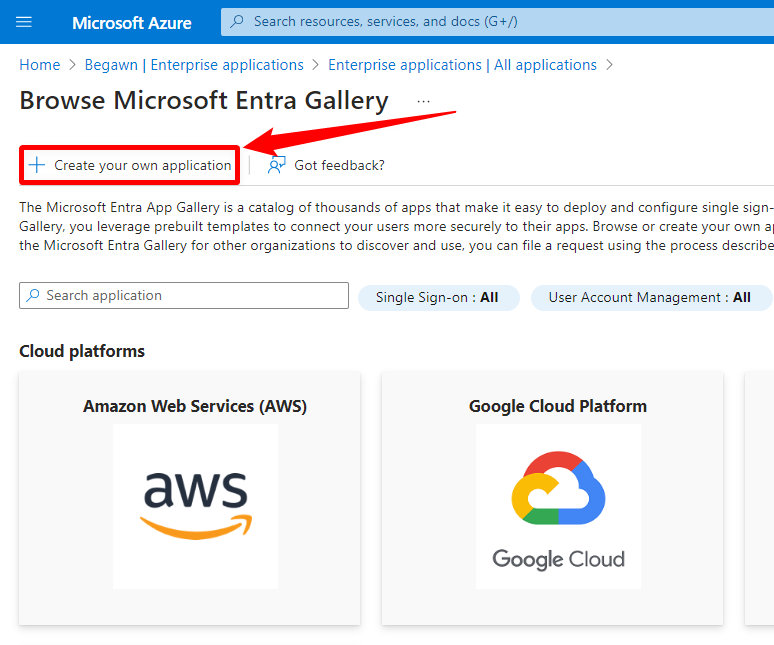The image size is (774, 645).
Task: Open the Amazon Web Services (AWS) card title
Action: (x=195, y=406)
